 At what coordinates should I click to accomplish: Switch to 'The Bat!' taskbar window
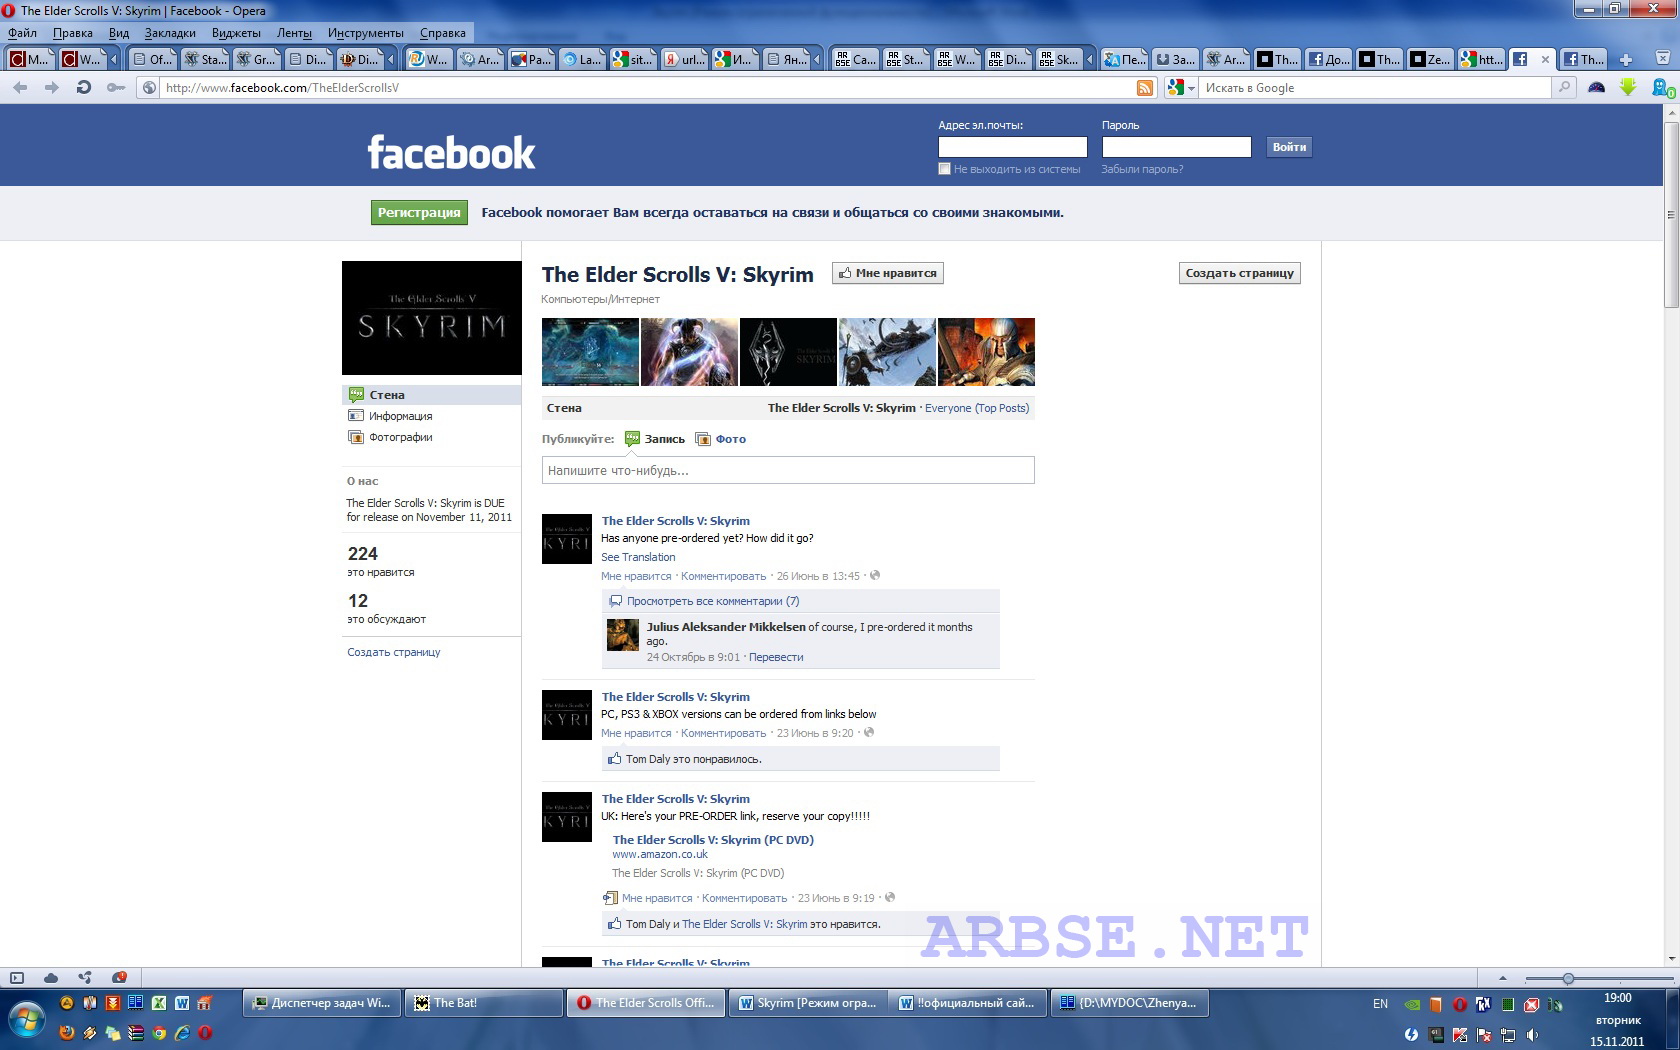484,1003
